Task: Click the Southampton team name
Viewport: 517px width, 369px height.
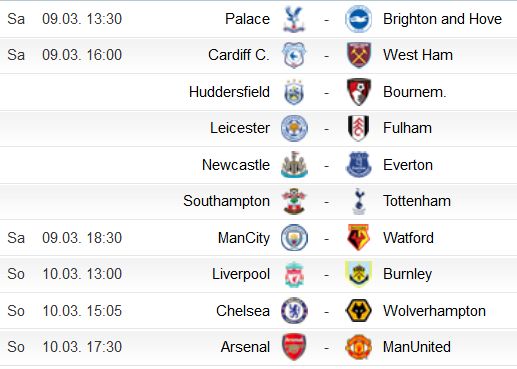Action: pos(227,201)
